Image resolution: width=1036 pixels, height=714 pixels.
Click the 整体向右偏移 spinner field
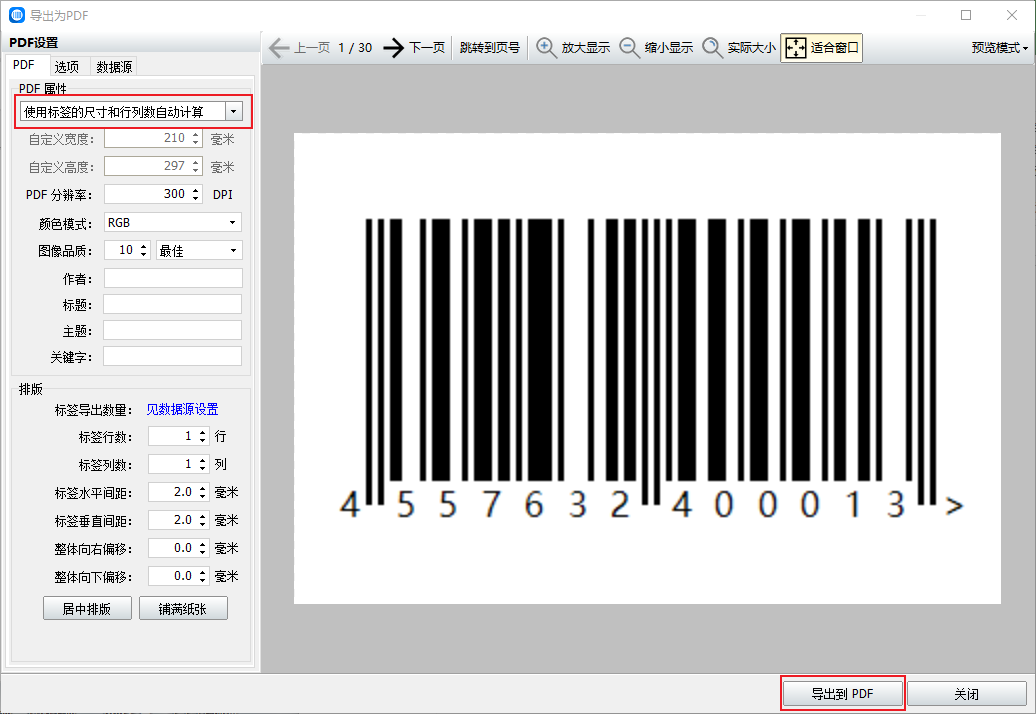pos(178,548)
